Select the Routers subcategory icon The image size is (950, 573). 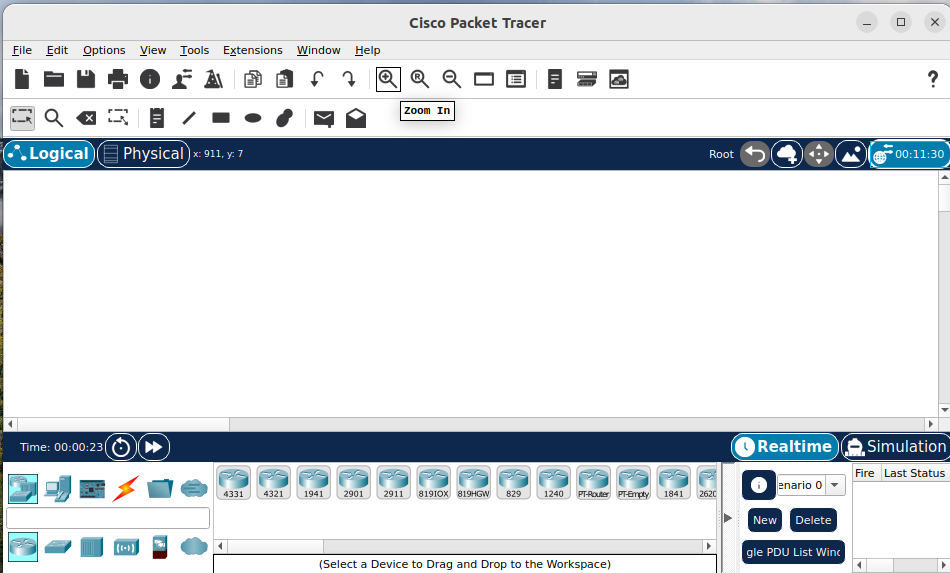coord(23,546)
